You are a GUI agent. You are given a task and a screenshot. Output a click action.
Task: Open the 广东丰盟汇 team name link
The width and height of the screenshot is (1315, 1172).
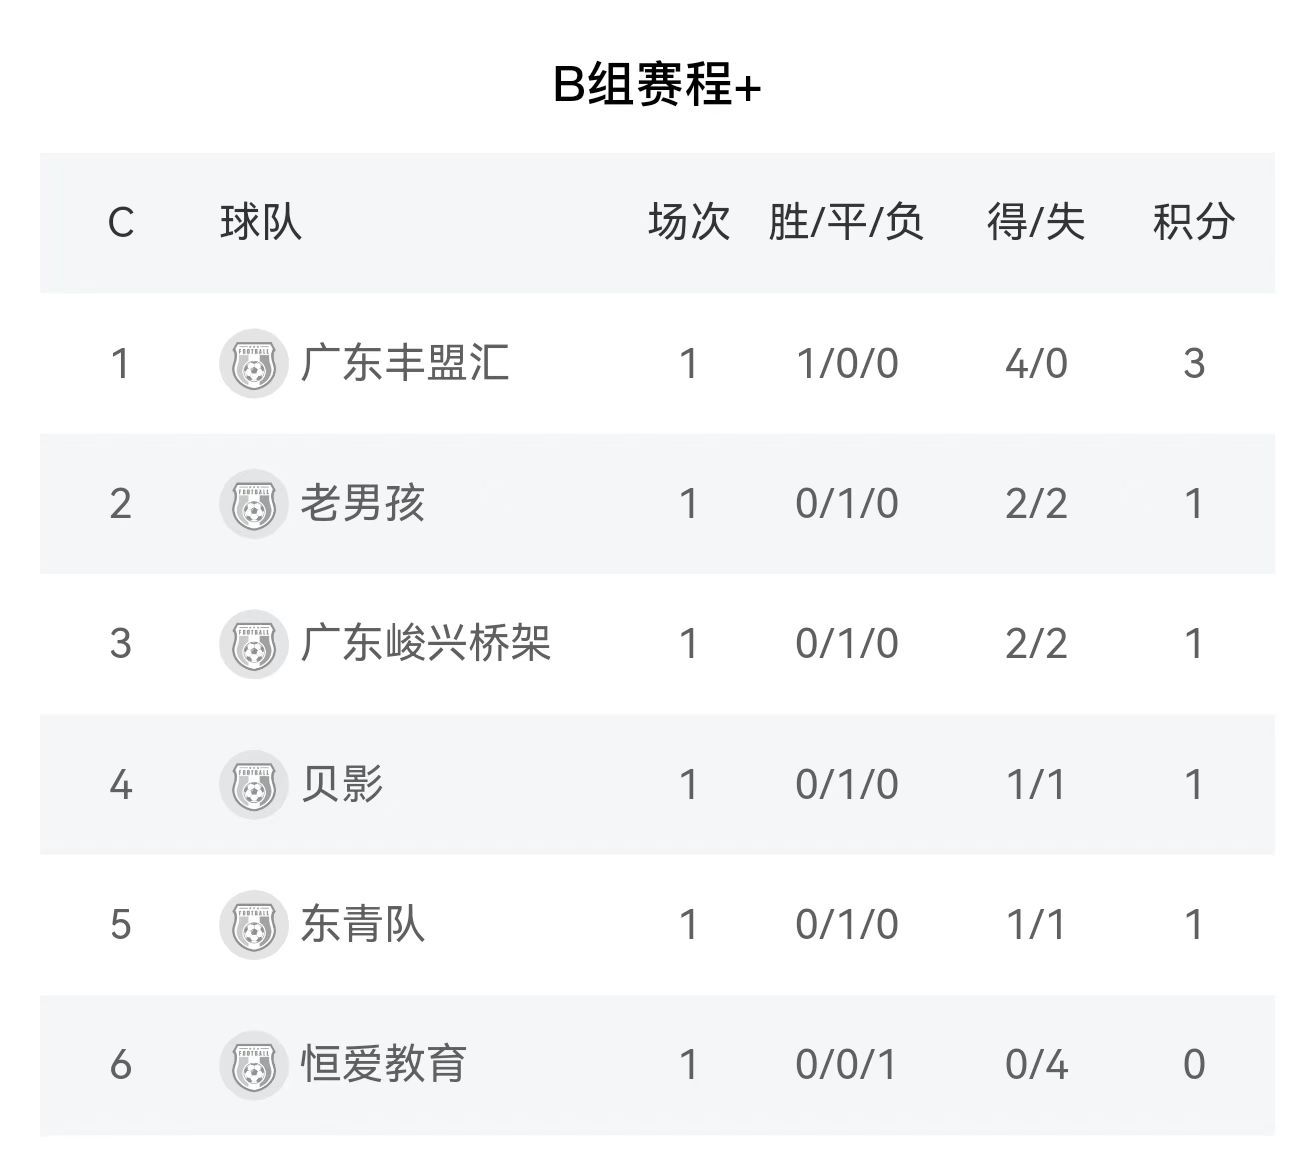click(405, 363)
